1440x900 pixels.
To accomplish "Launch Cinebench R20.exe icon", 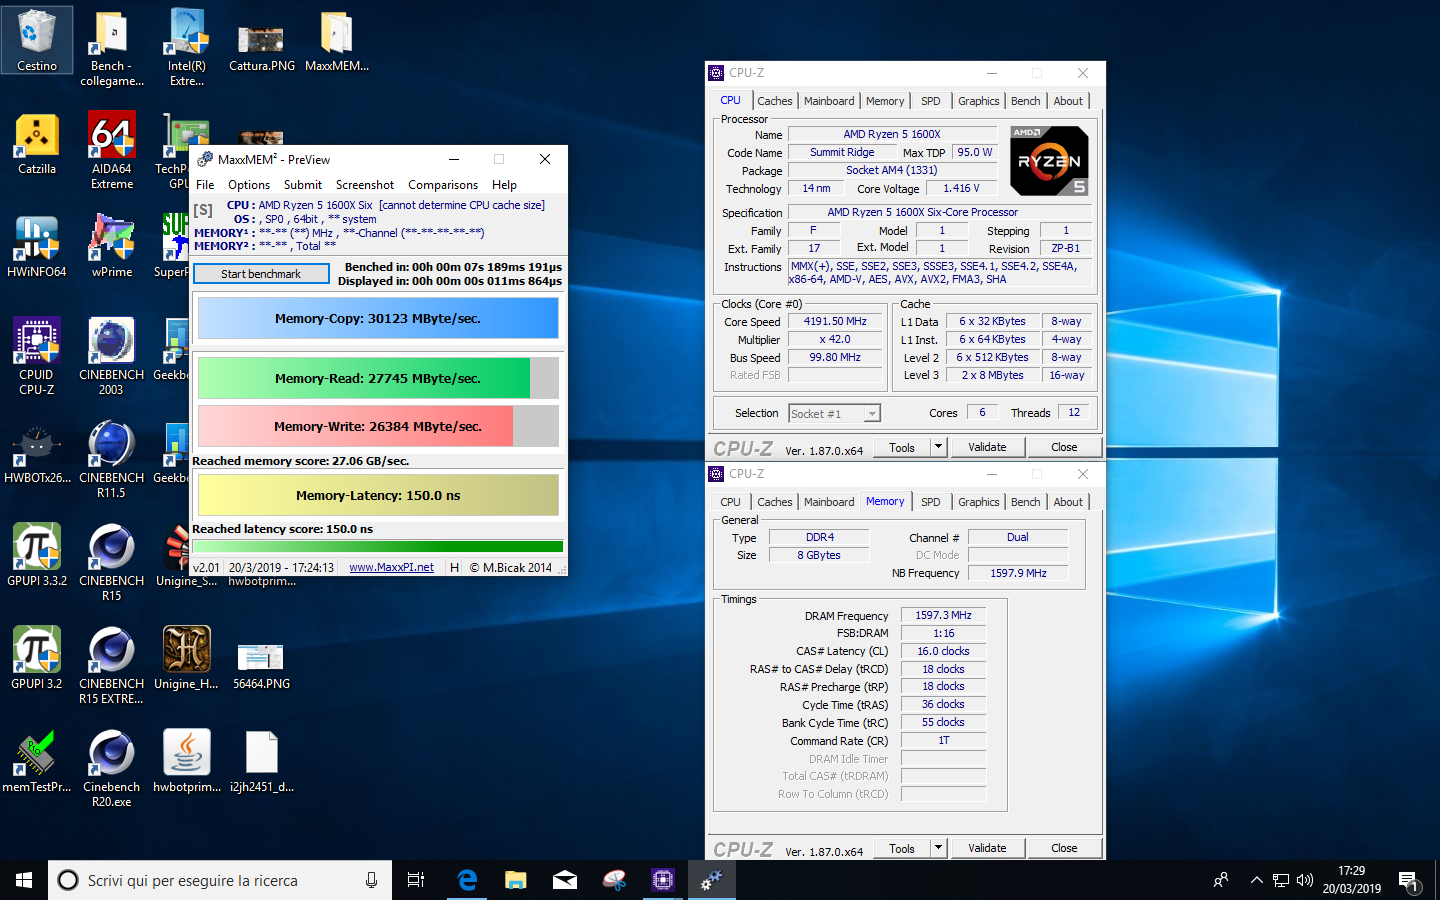I will click(112, 769).
